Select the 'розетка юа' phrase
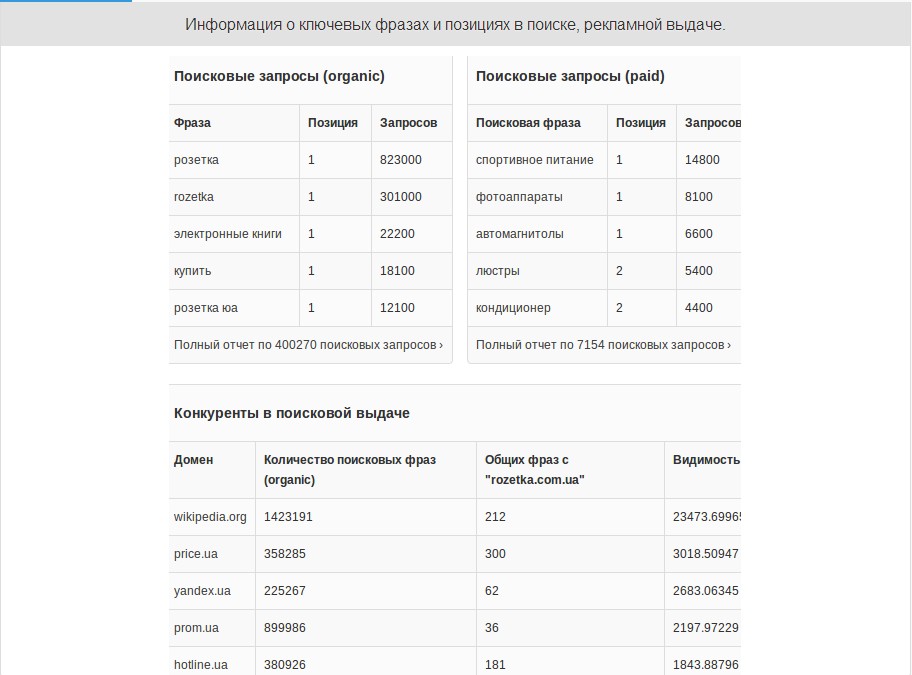This screenshot has height=675, width=912. coord(206,308)
